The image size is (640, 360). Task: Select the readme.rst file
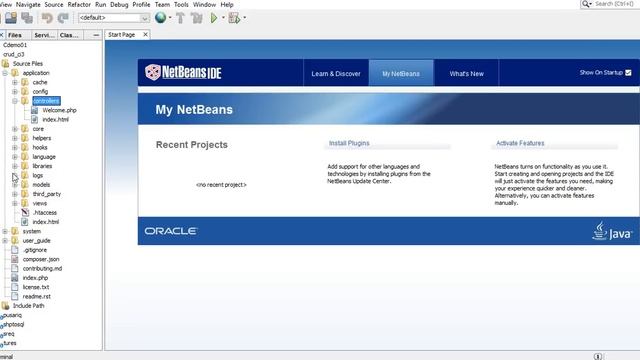(37, 297)
